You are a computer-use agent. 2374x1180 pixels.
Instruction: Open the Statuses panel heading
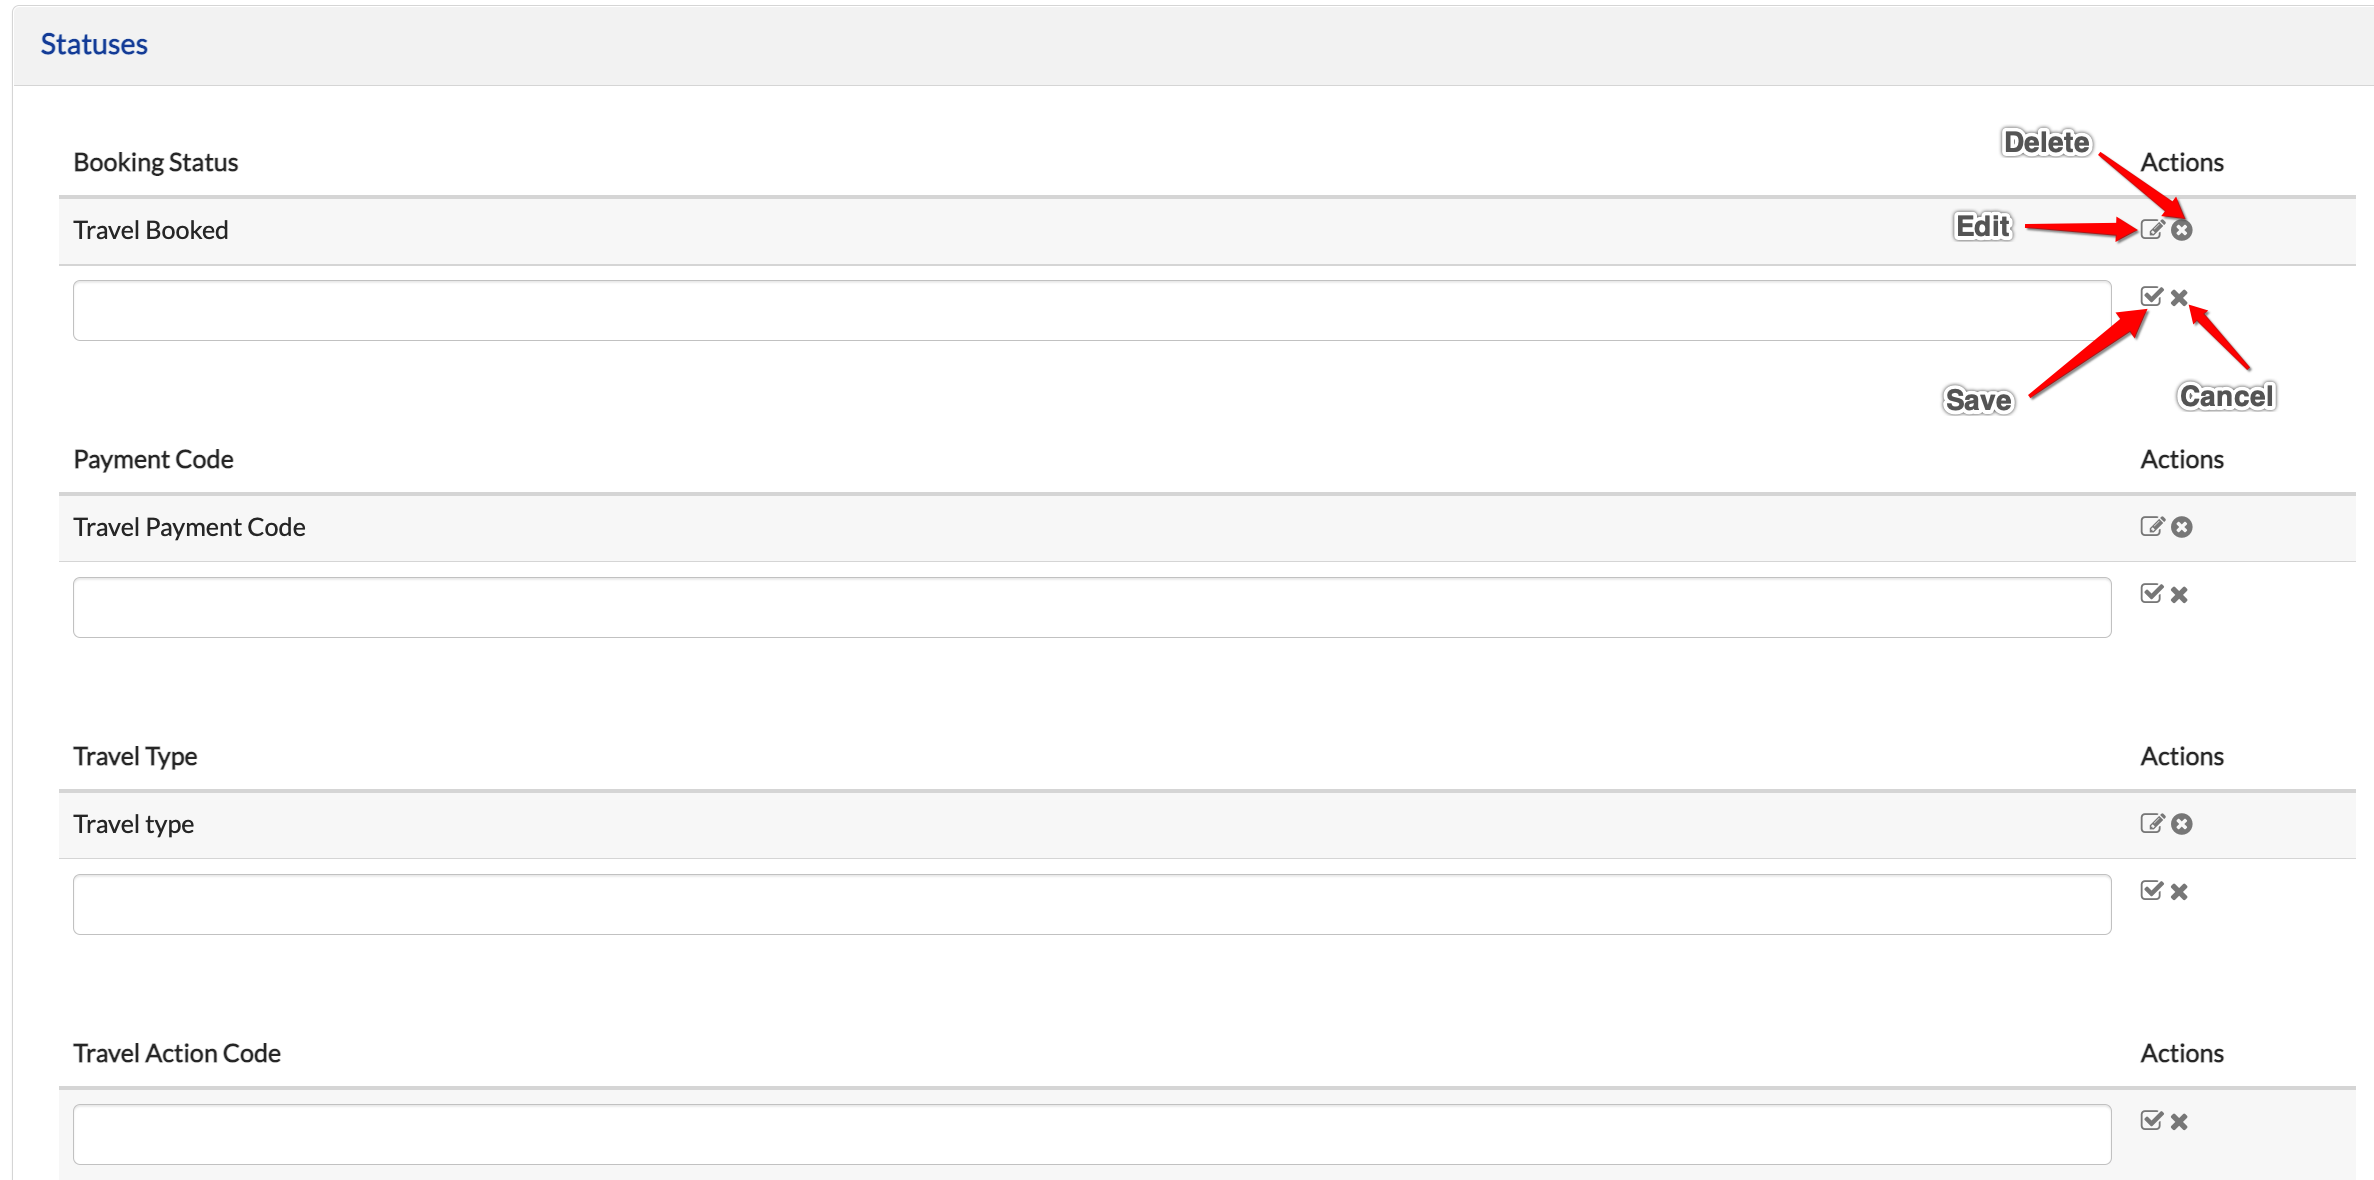point(94,44)
